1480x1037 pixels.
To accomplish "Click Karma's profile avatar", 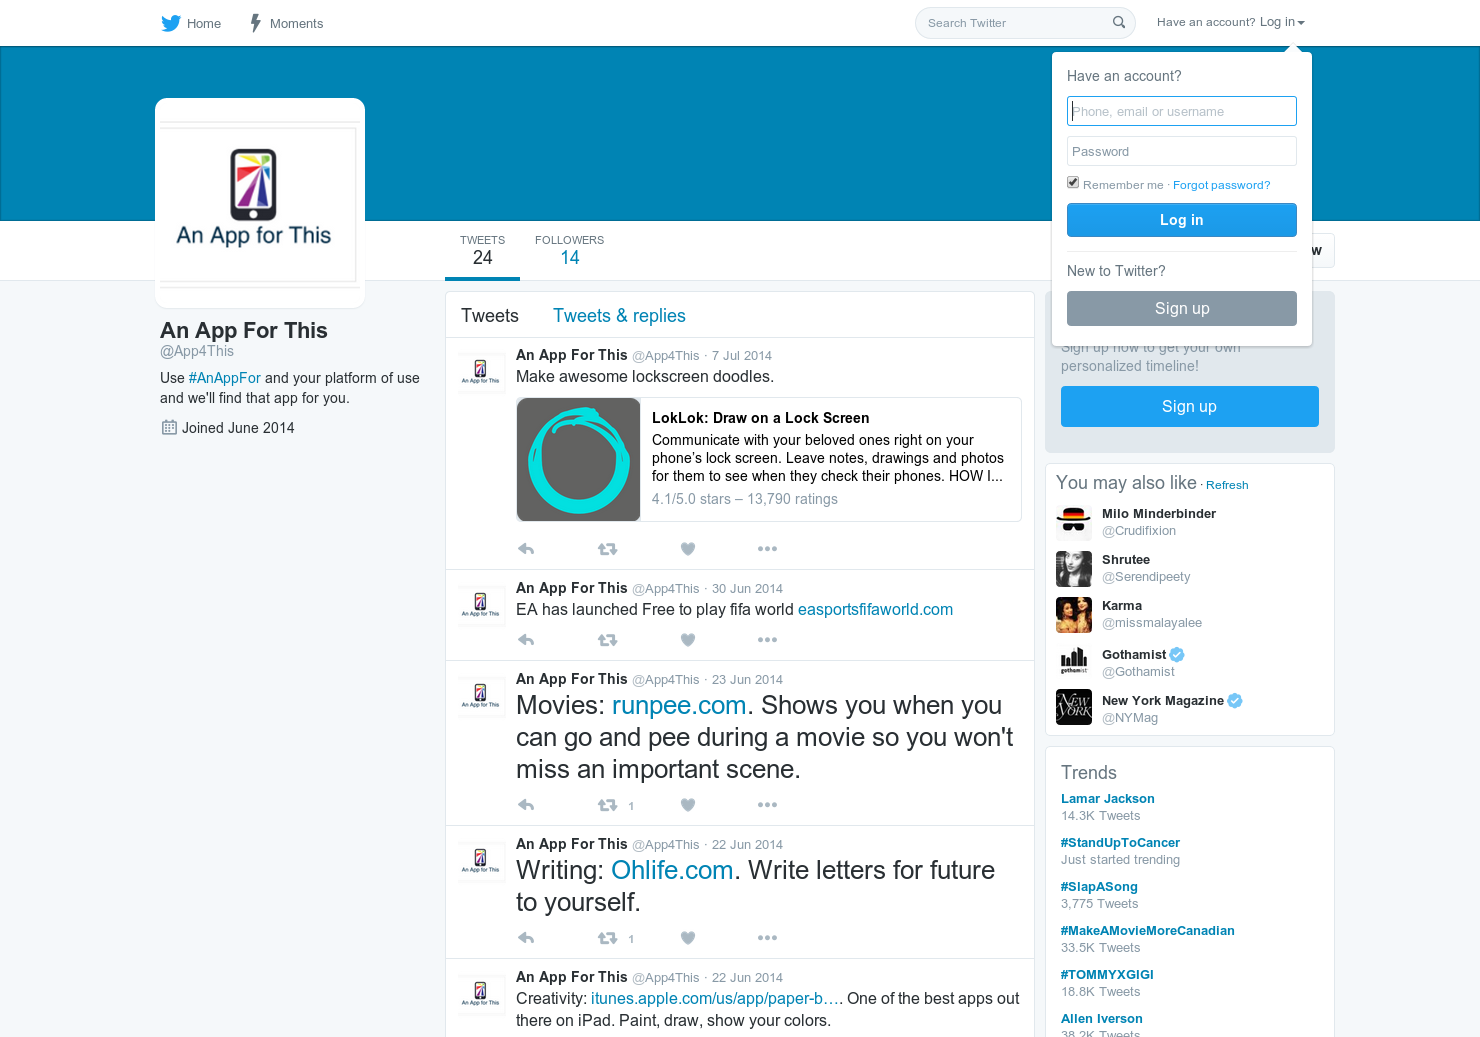I will tap(1074, 615).
